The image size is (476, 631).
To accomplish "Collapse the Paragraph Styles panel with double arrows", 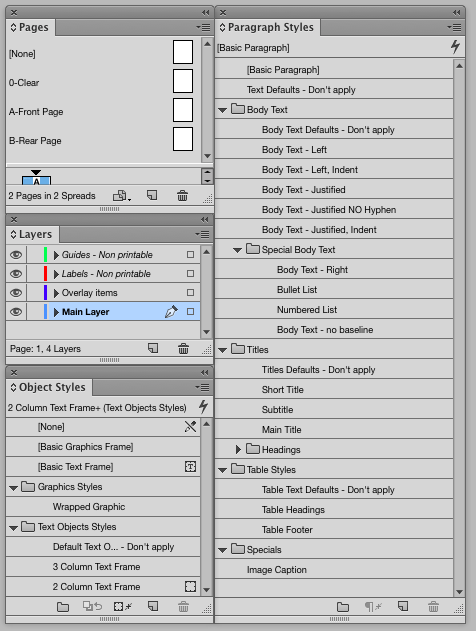I will coord(456,13).
